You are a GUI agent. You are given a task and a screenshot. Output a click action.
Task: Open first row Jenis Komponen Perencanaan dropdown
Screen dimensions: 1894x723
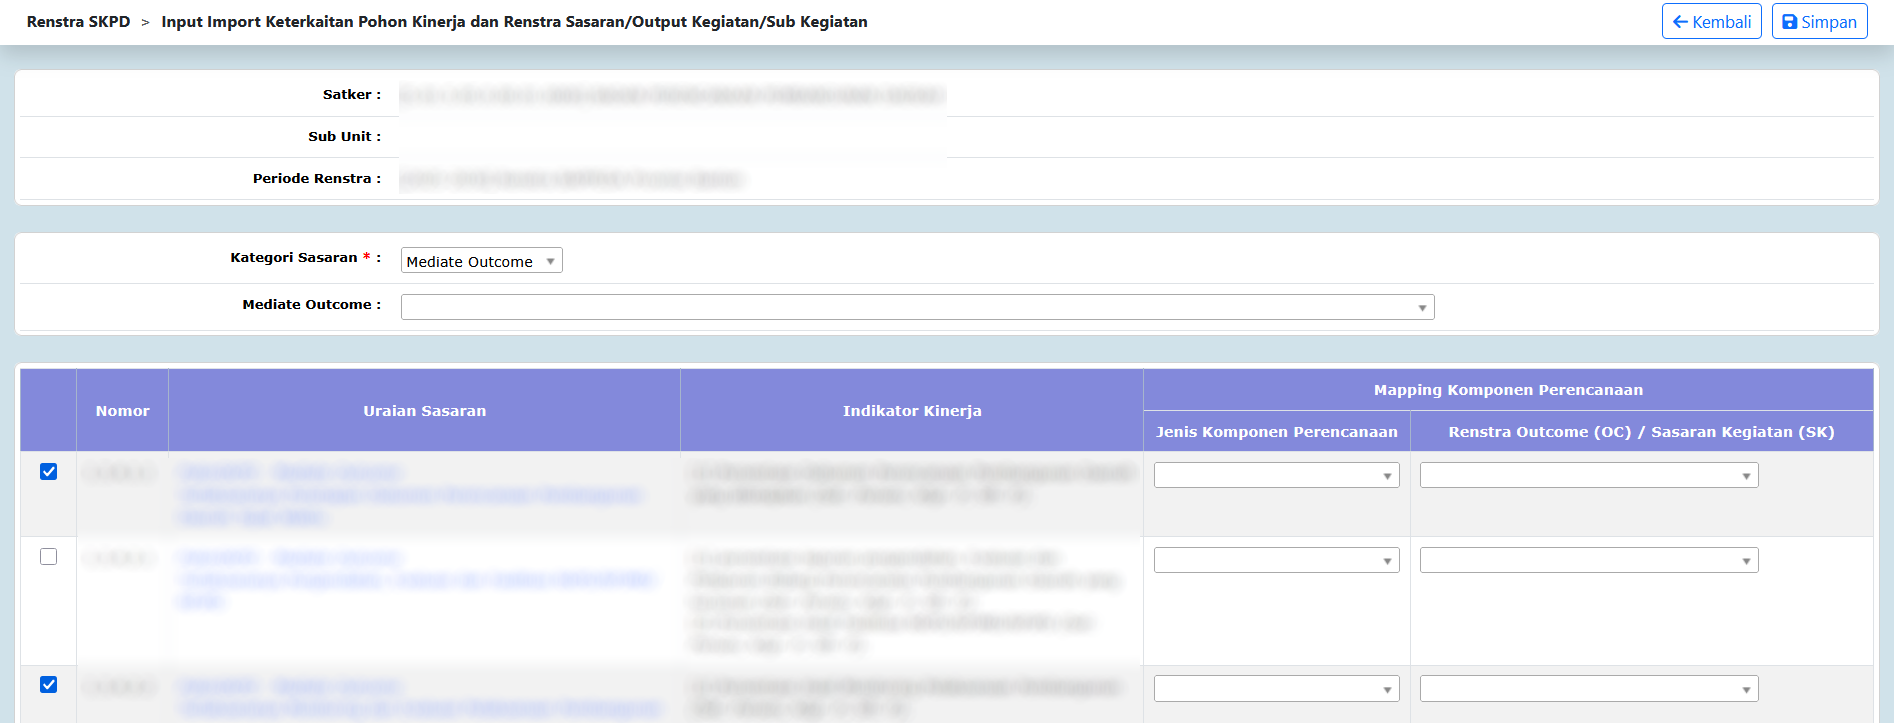click(x=1276, y=475)
